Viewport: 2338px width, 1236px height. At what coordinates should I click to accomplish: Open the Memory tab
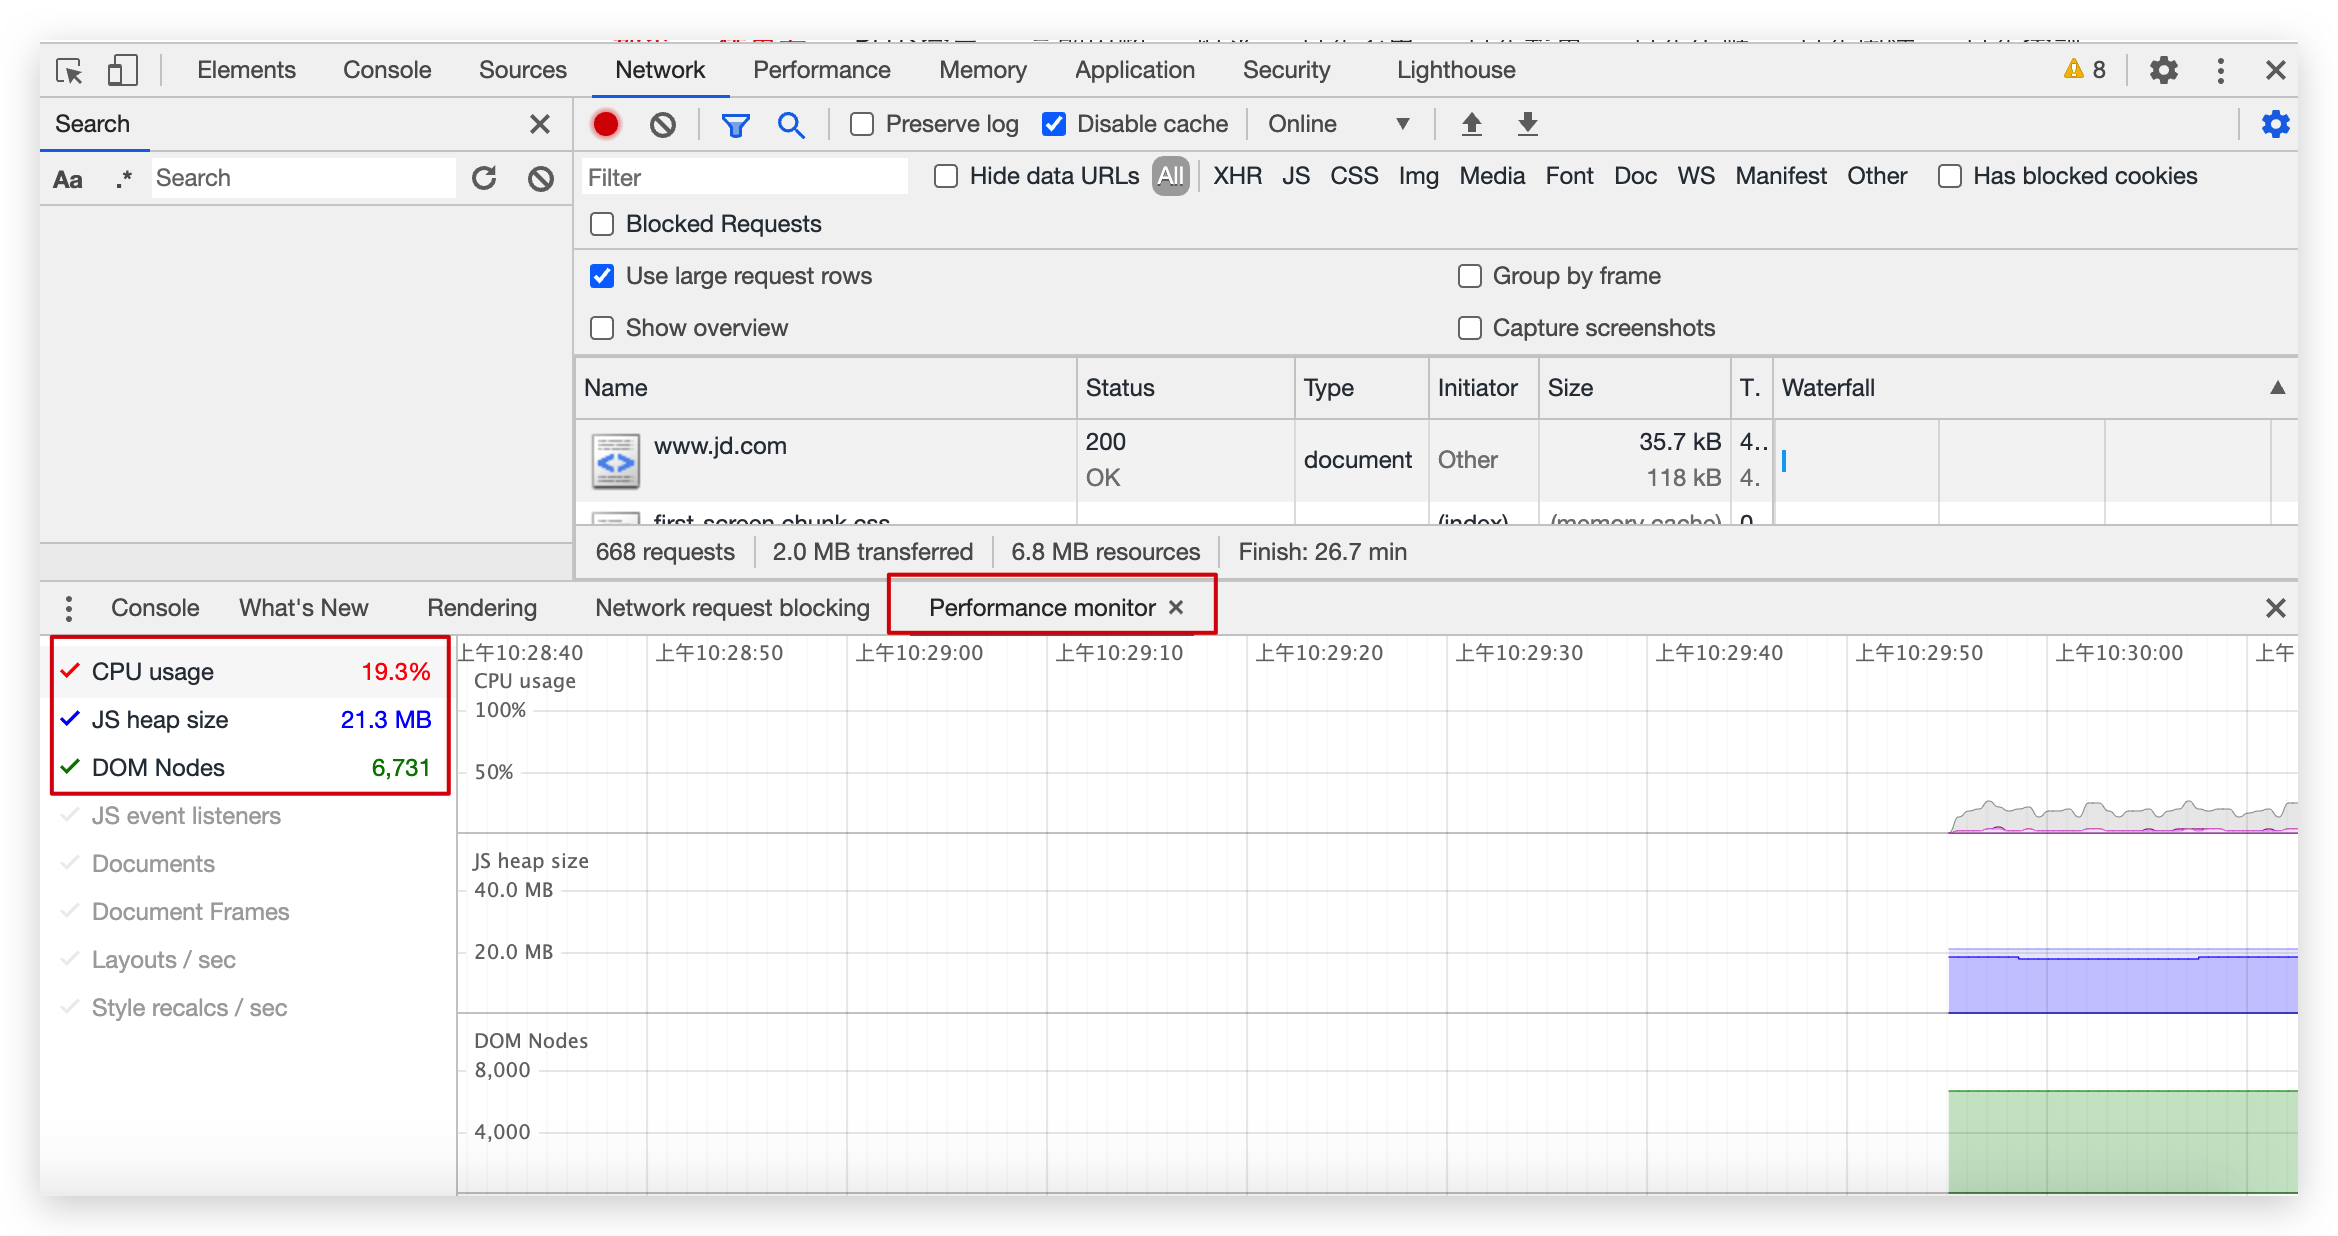982,70
